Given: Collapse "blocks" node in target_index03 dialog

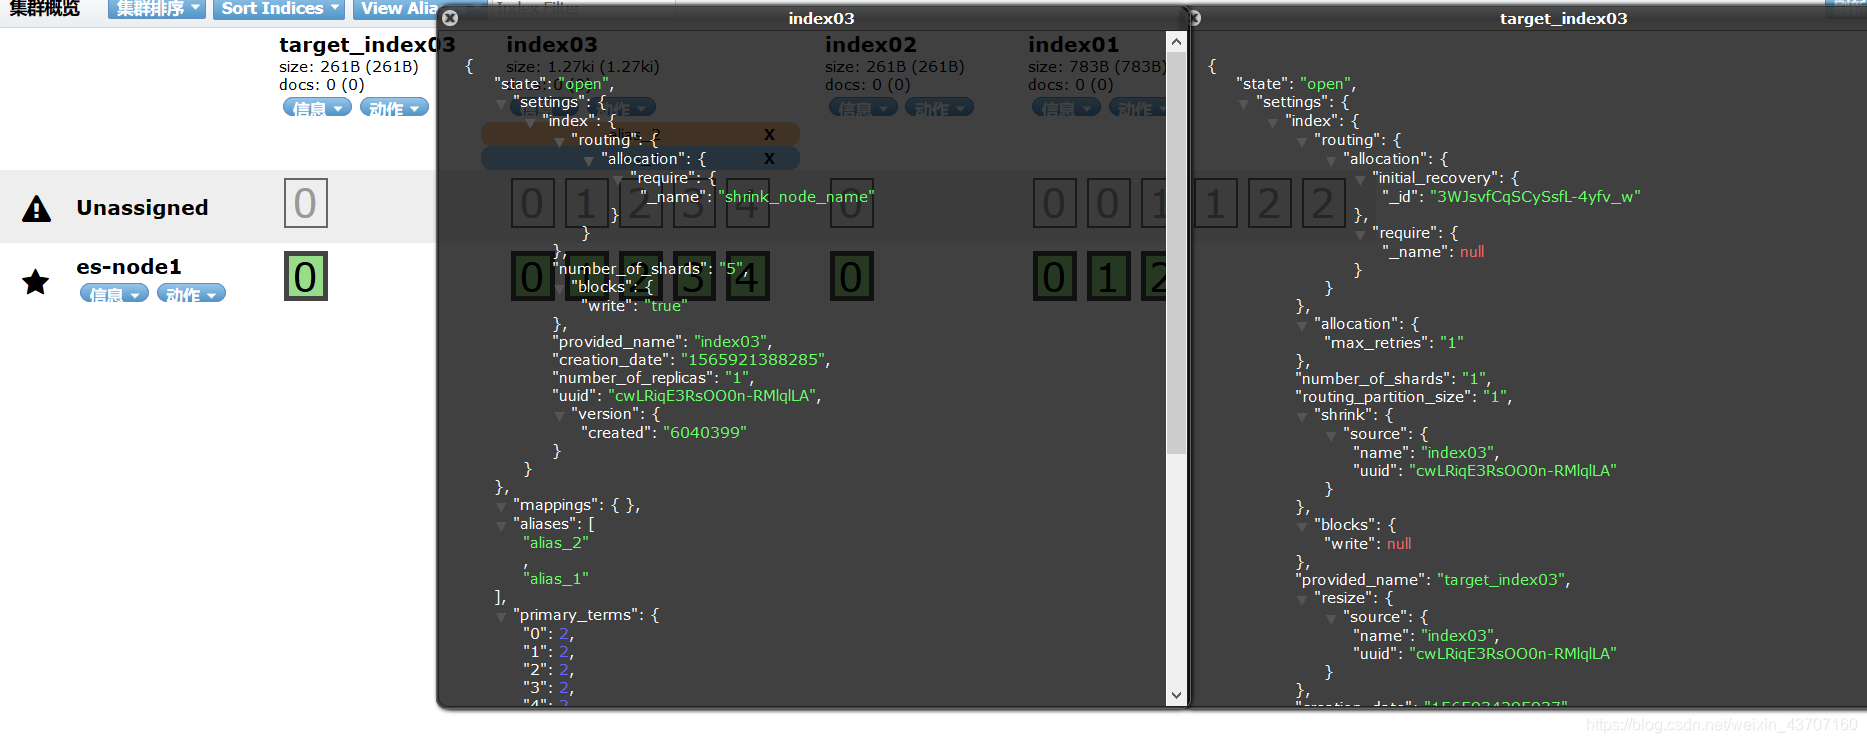Looking at the screenshot, I should tap(1302, 526).
